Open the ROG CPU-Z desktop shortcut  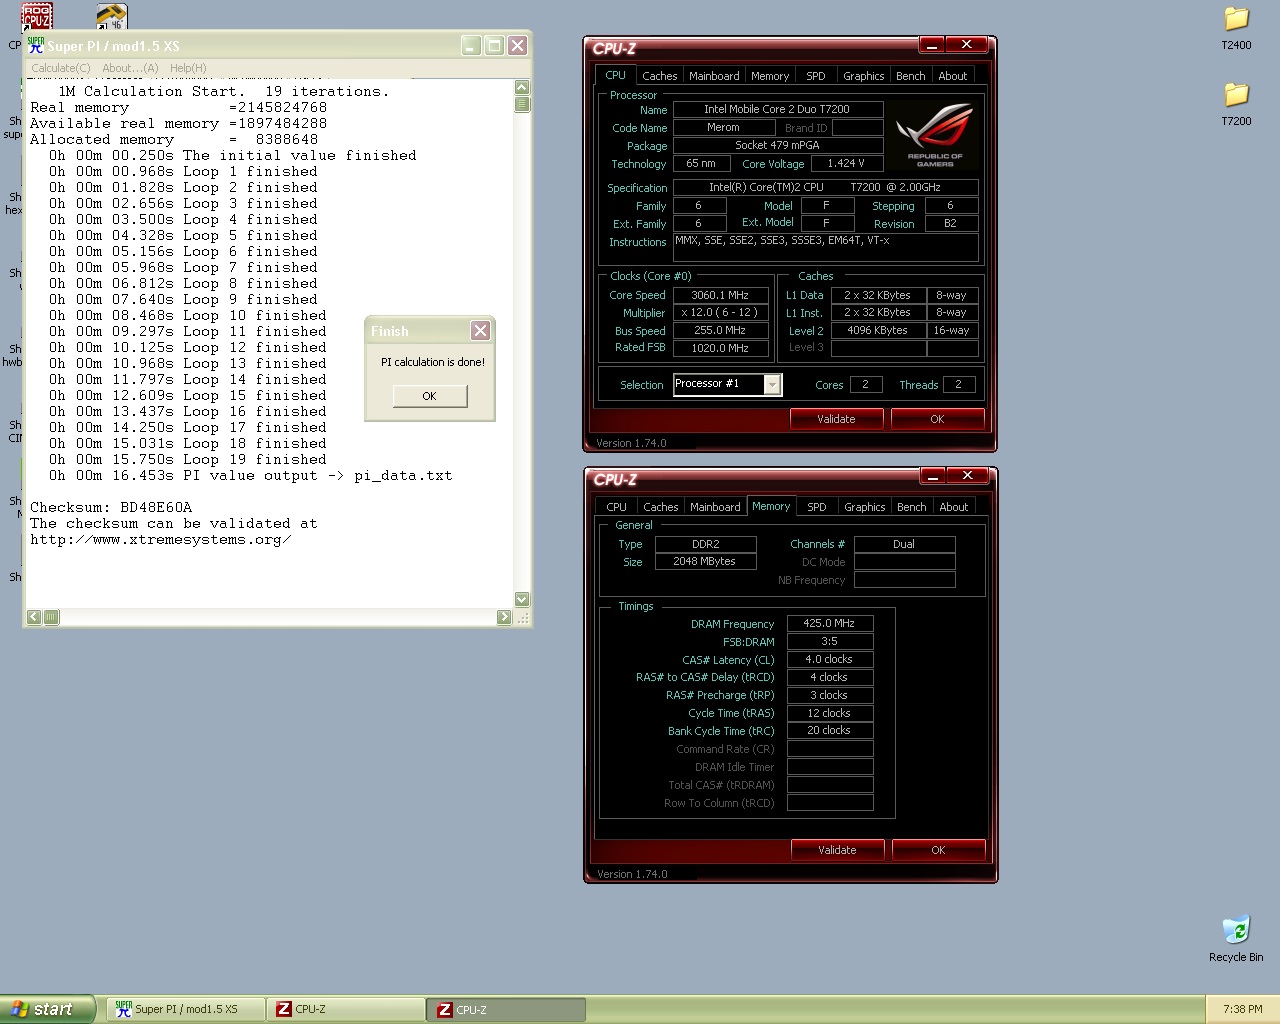(37, 16)
